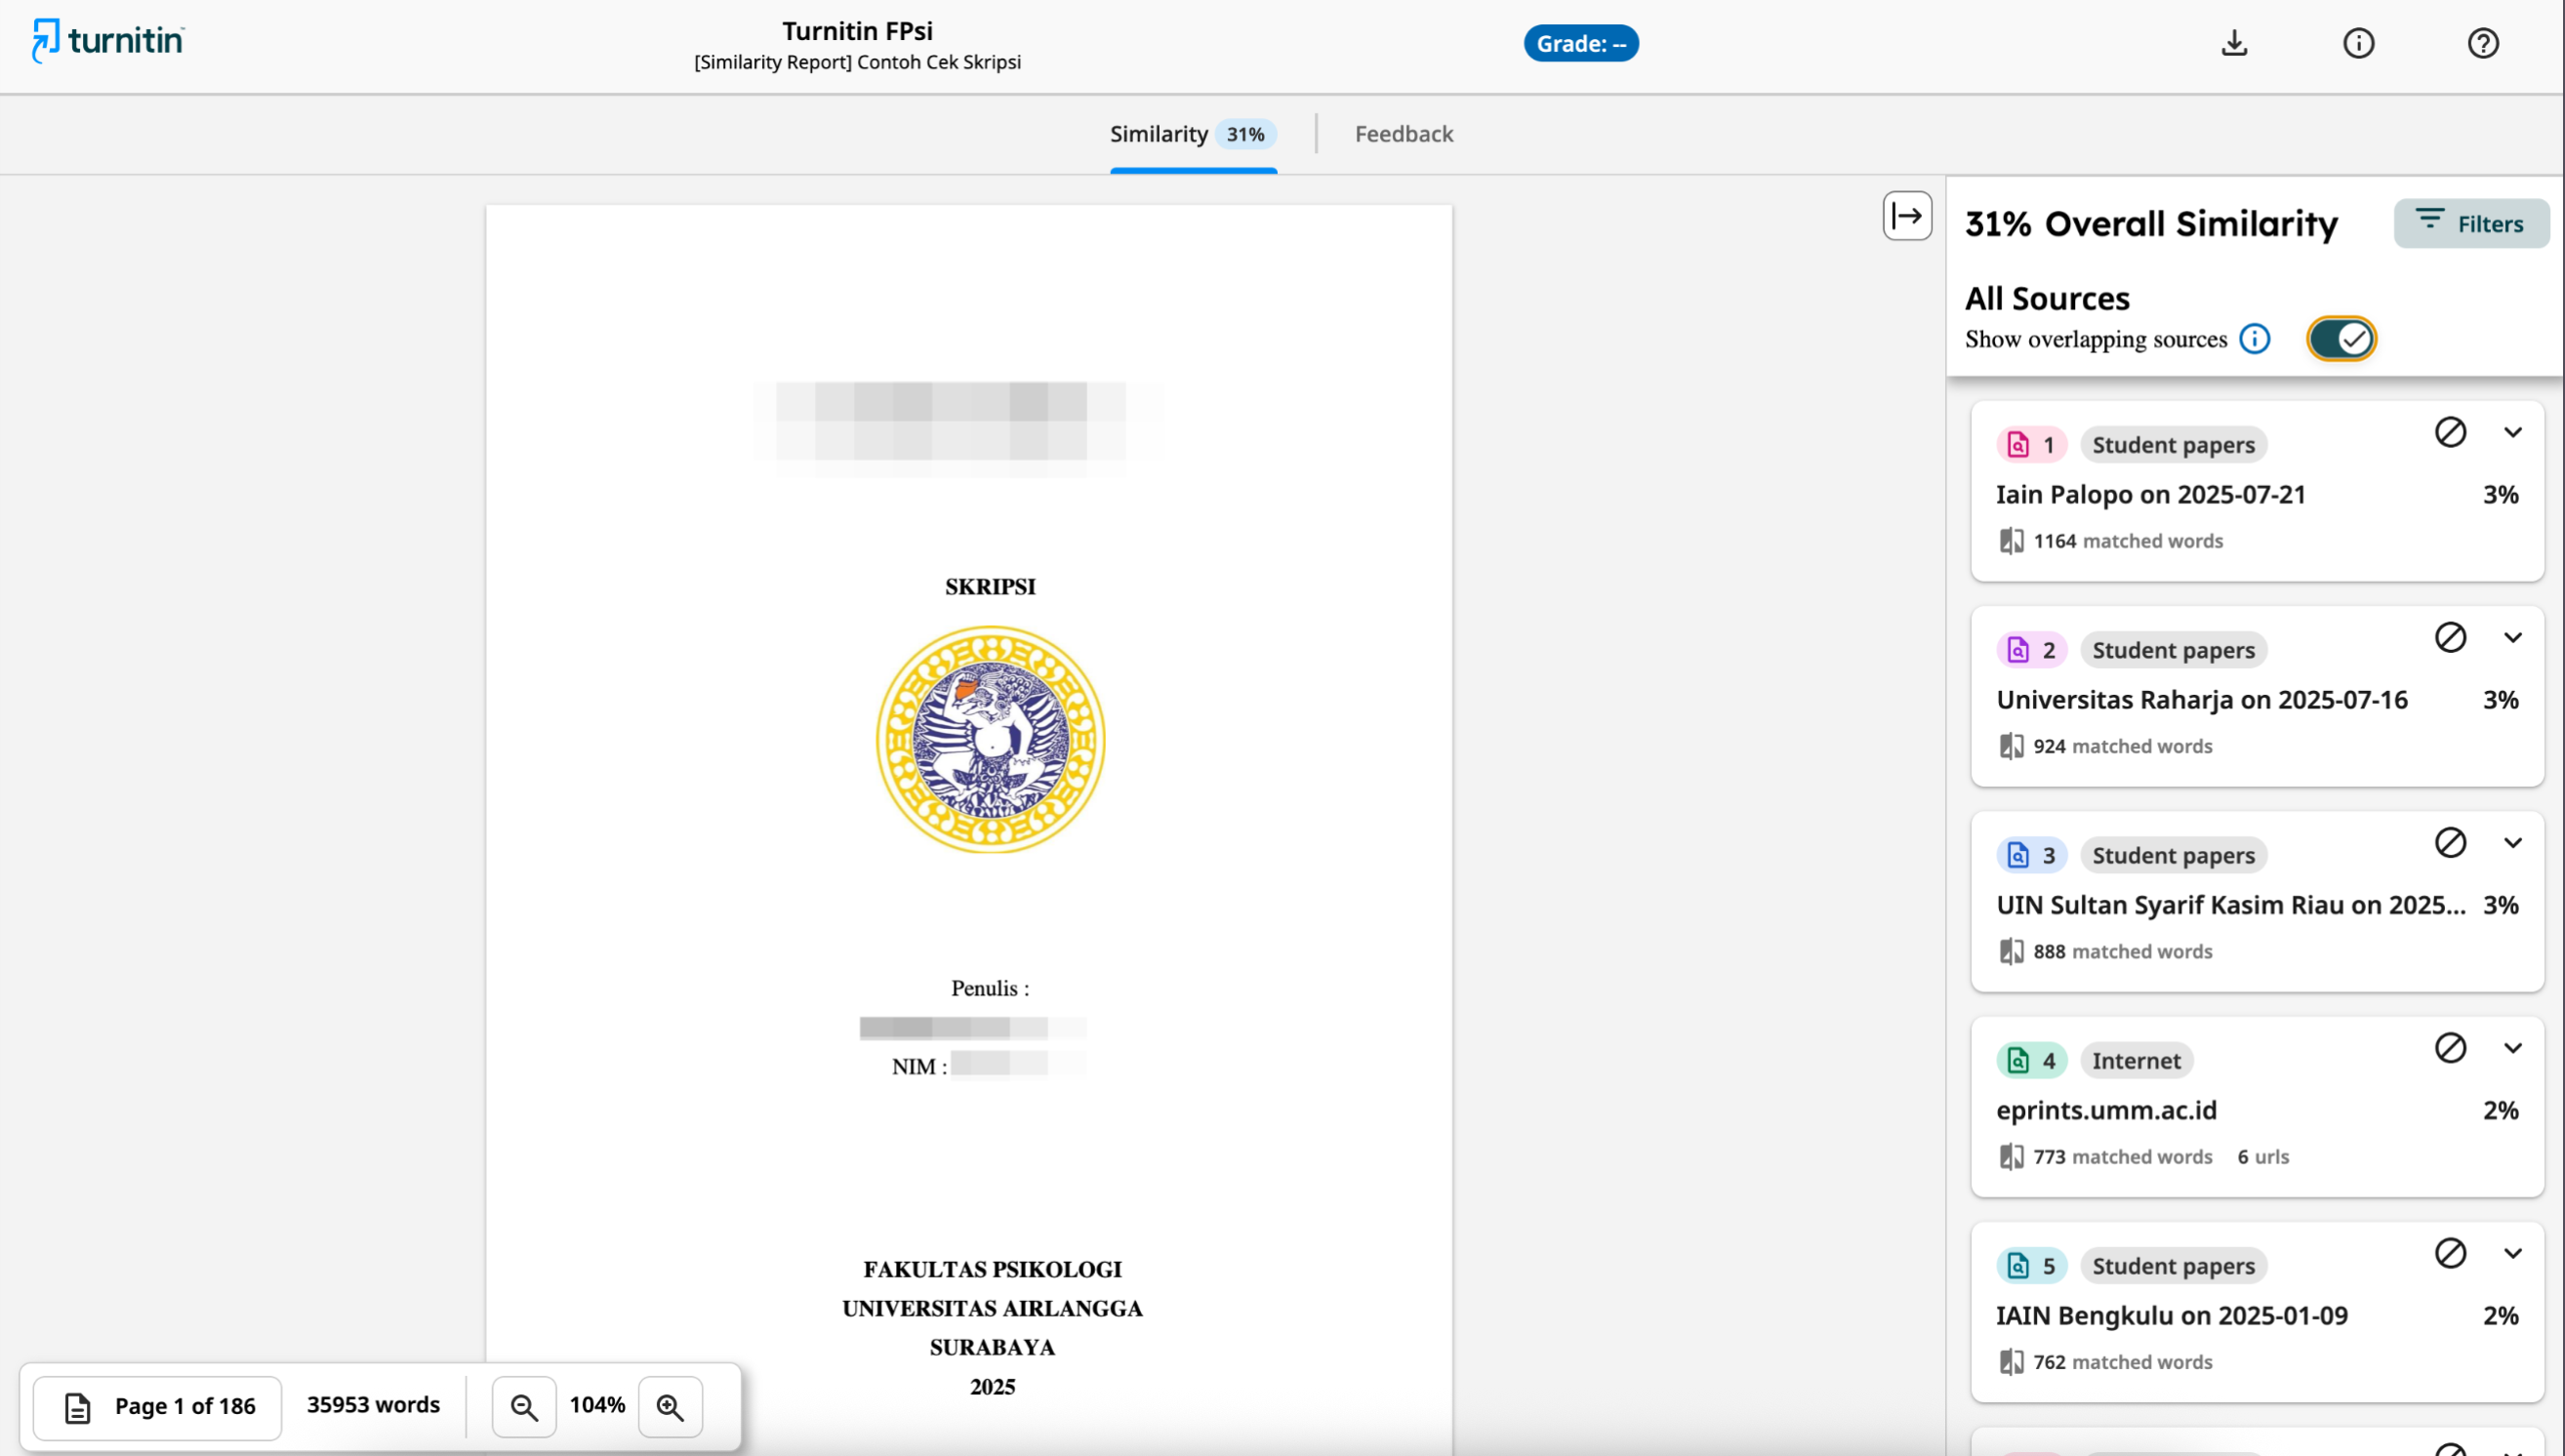The width and height of the screenshot is (2565, 1456).
Task: Click source 2 purple document badge
Action: (x=2031, y=650)
